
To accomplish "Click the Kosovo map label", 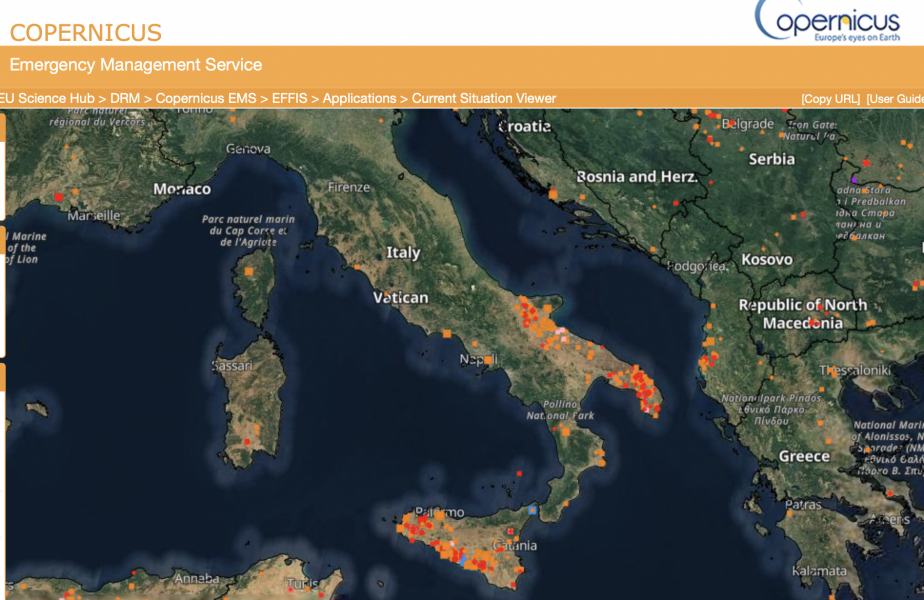I will point(767,259).
